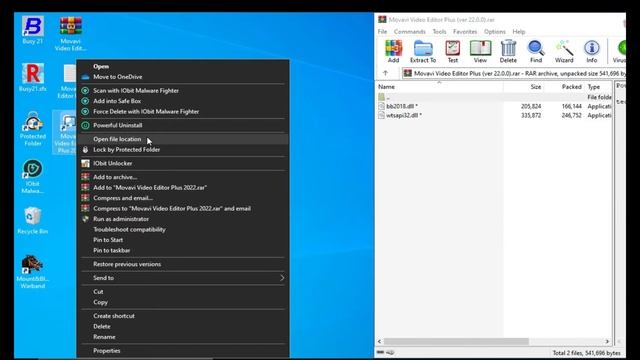Choose Force Delete with IObit Malware Fighter
The height and width of the screenshot is (360, 640).
coord(183,111)
